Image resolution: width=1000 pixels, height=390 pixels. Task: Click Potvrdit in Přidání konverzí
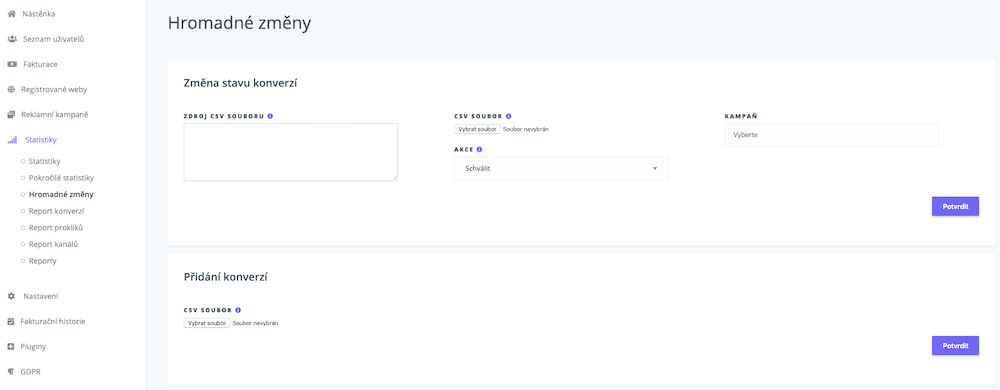coord(955,345)
